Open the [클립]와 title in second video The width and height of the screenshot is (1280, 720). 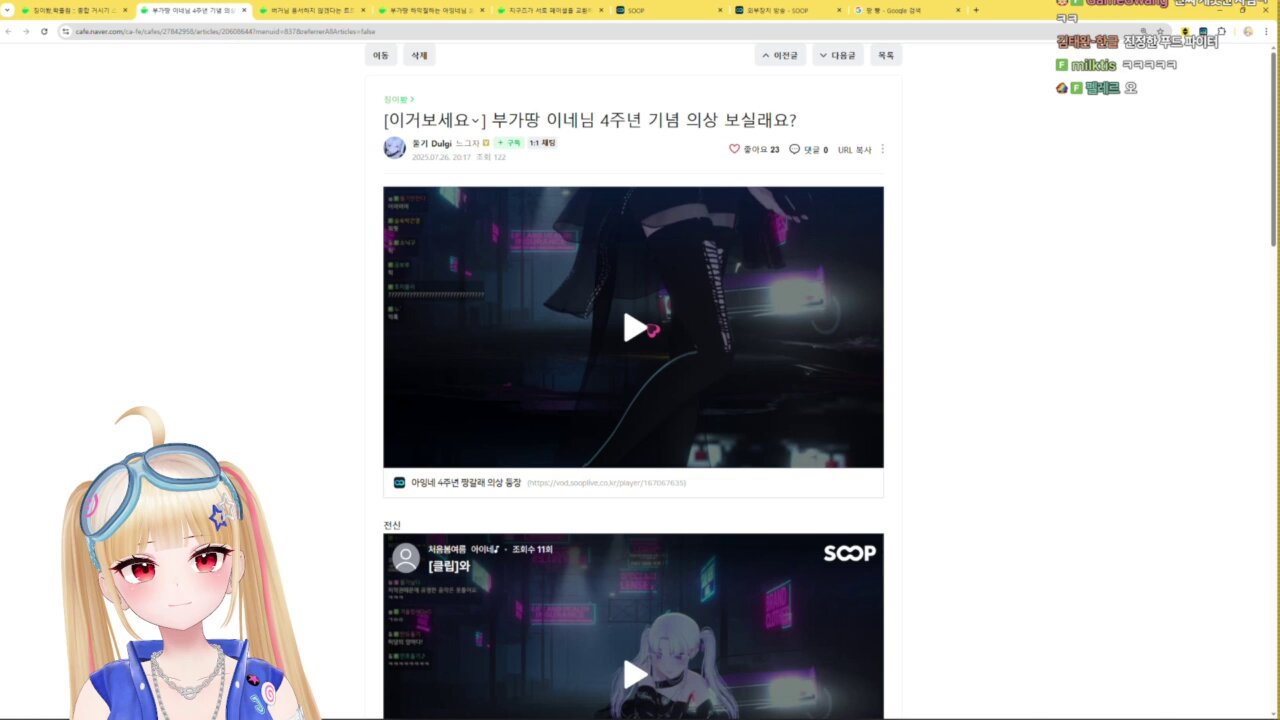449,566
